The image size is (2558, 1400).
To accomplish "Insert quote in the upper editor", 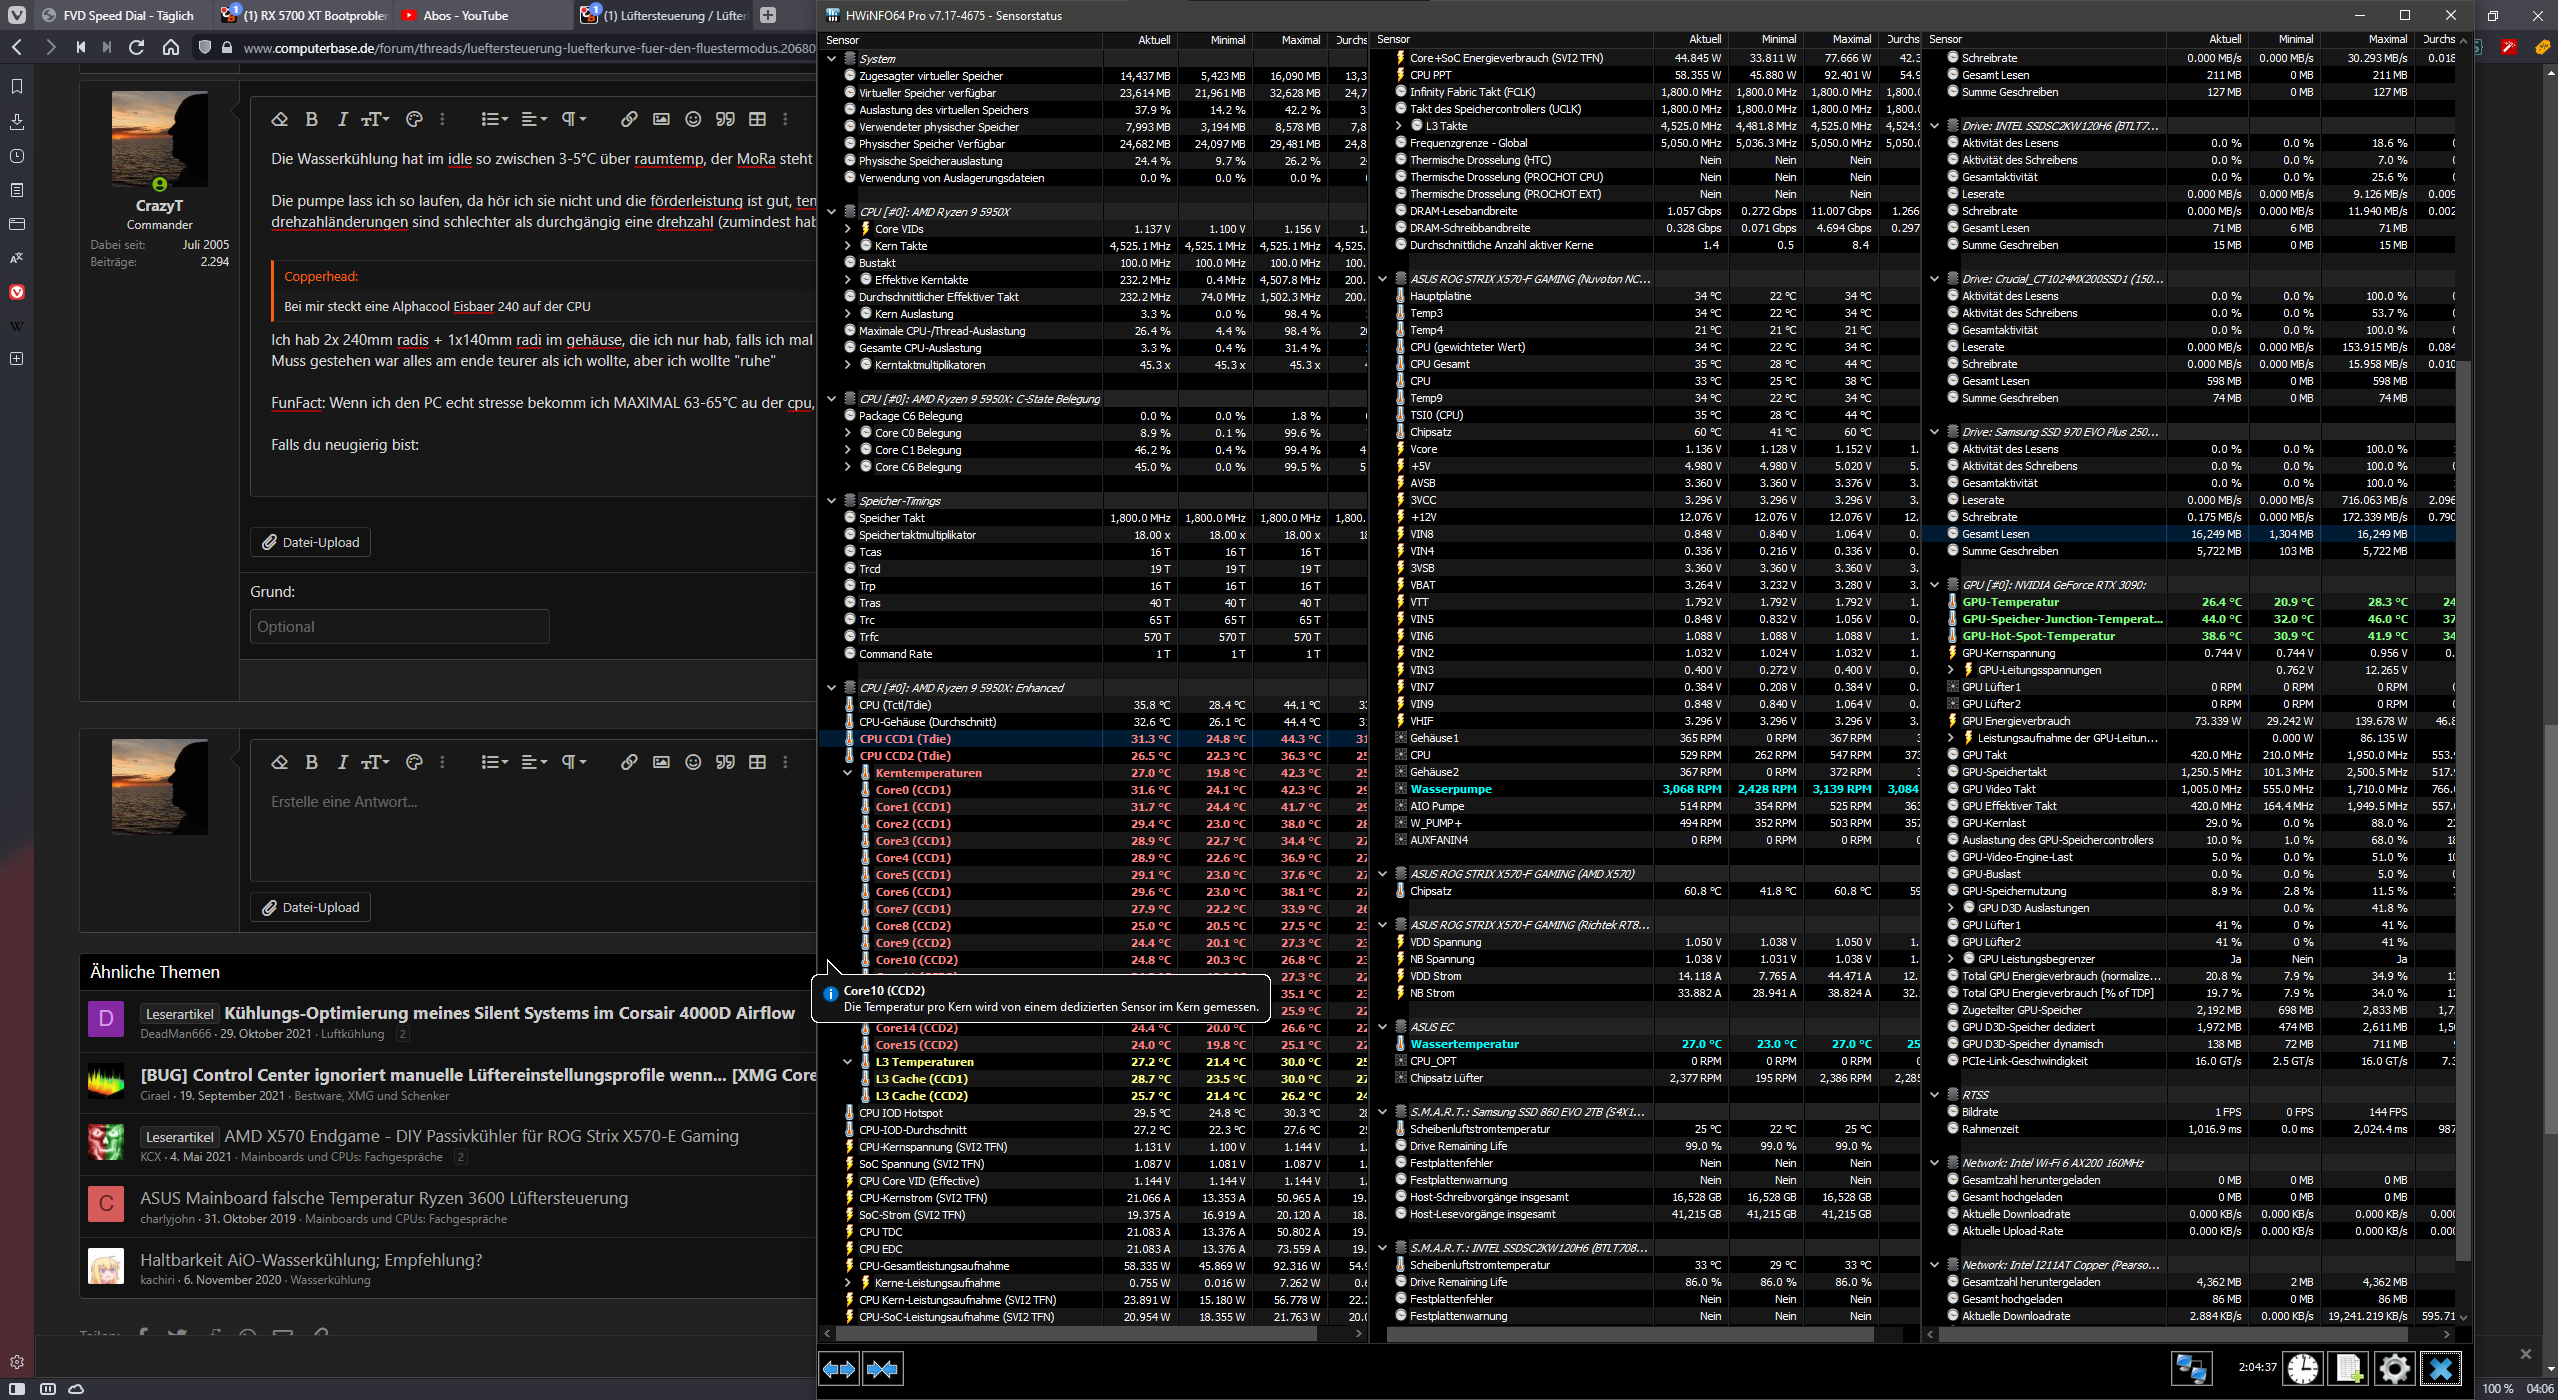I will pos(725,119).
